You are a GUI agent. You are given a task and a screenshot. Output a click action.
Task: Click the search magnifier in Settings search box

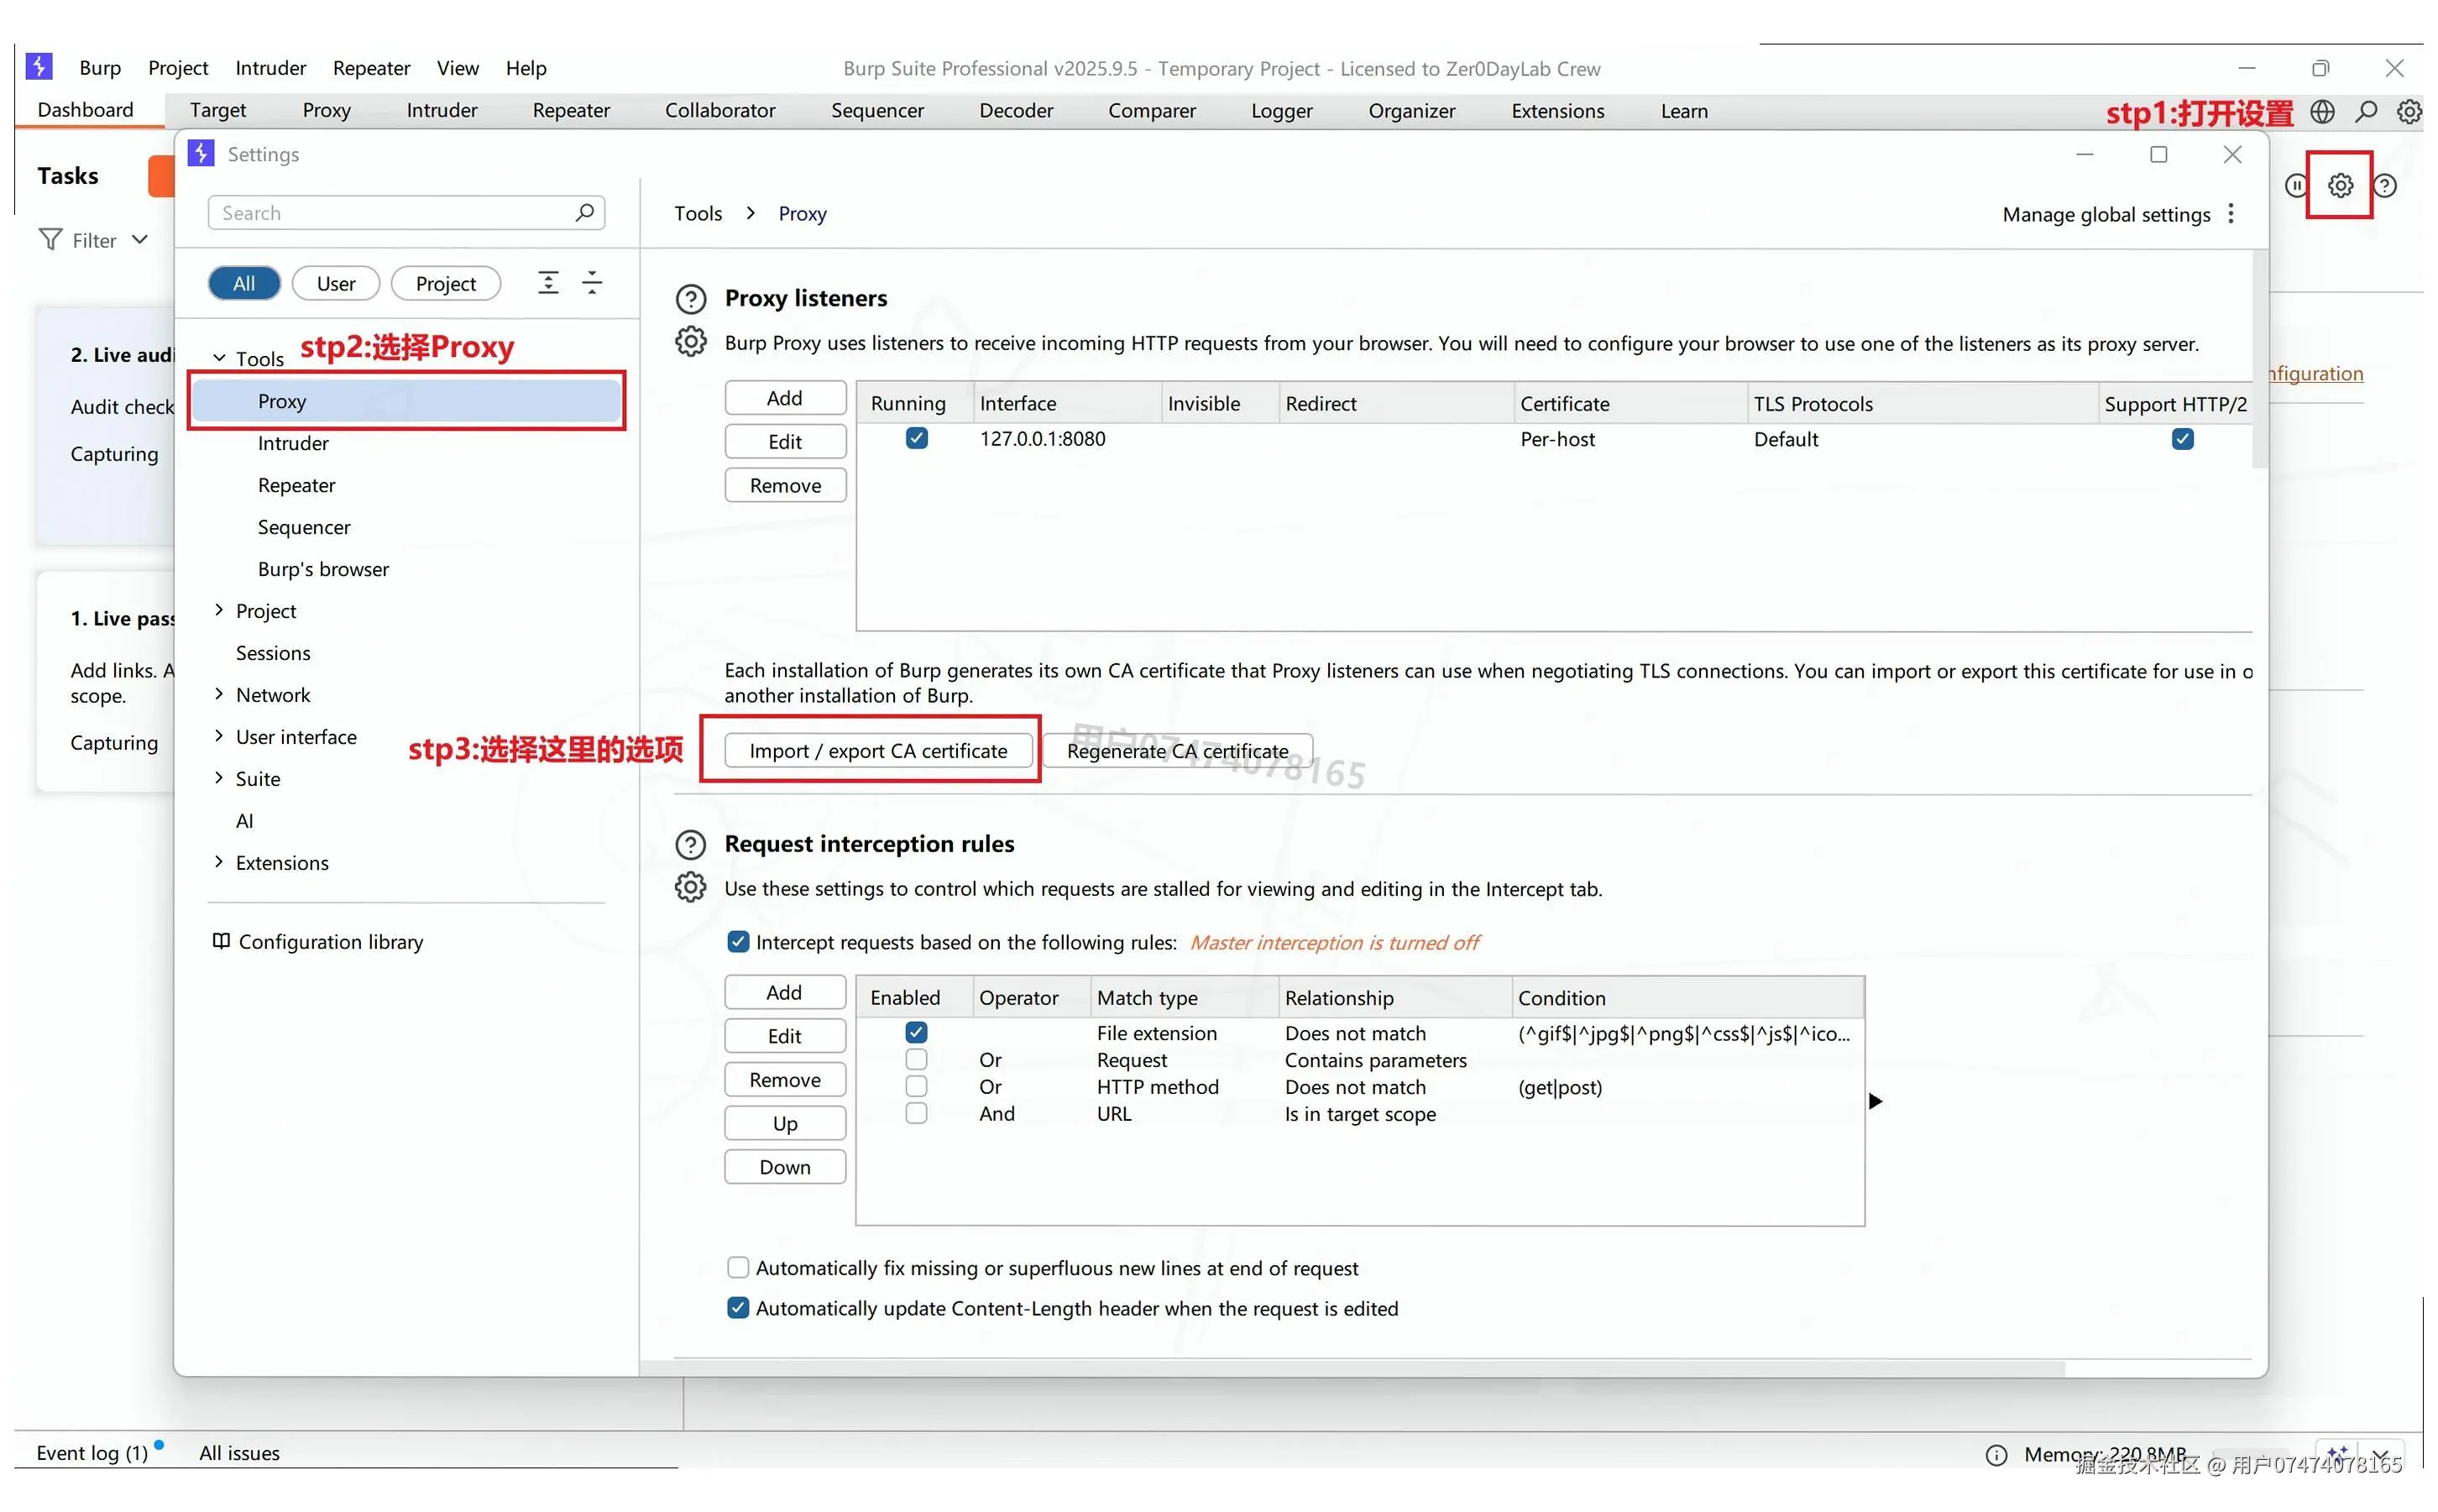(585, 212)
